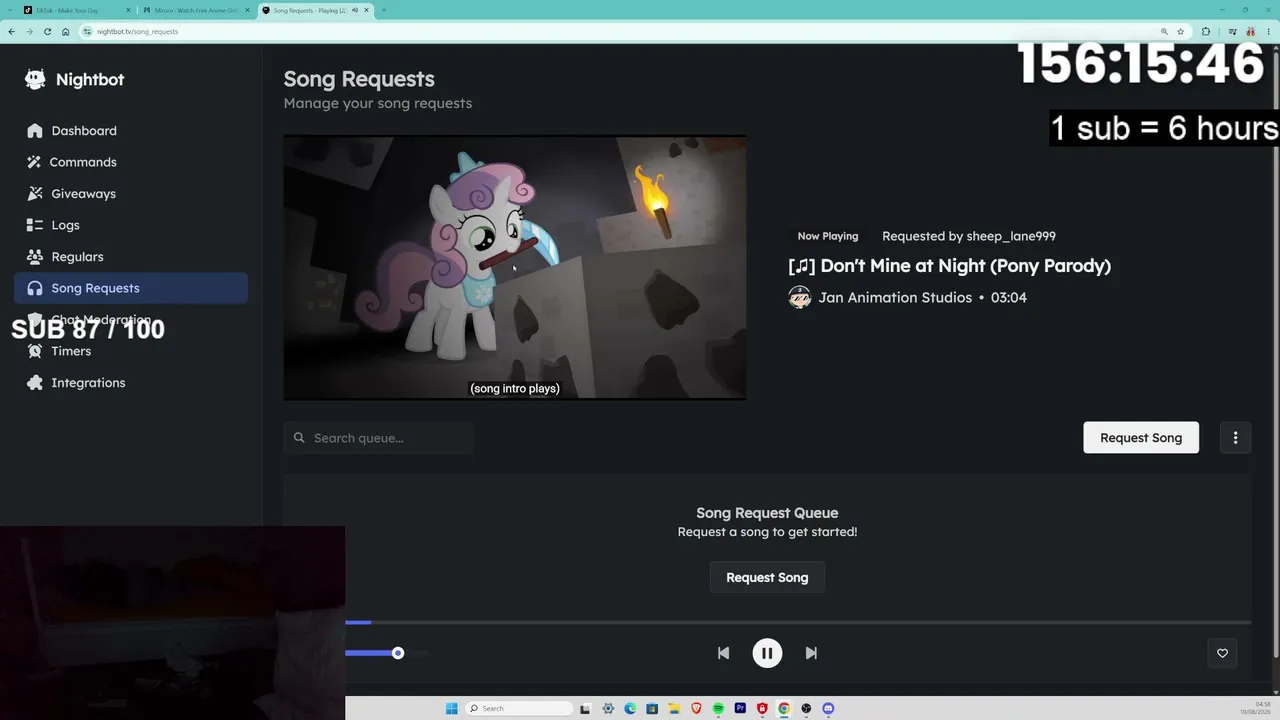The image size is (1280, 720).
Task: Open the Regulars page
Action: point(131,257)
